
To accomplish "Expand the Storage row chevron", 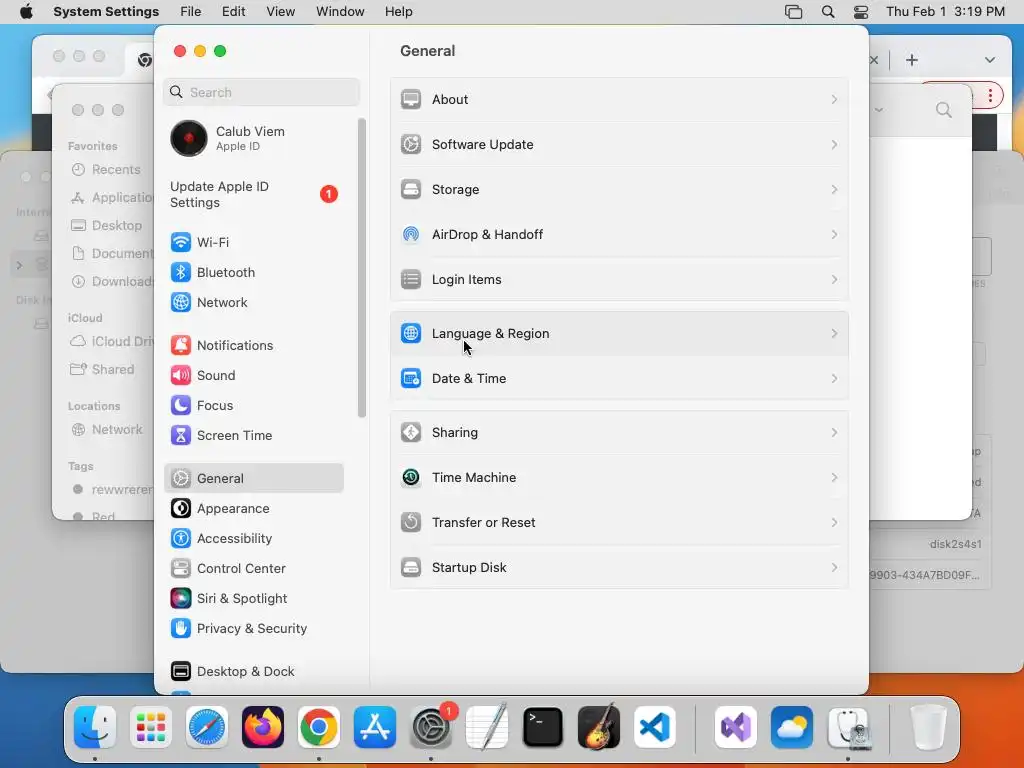I will point(834,189).
